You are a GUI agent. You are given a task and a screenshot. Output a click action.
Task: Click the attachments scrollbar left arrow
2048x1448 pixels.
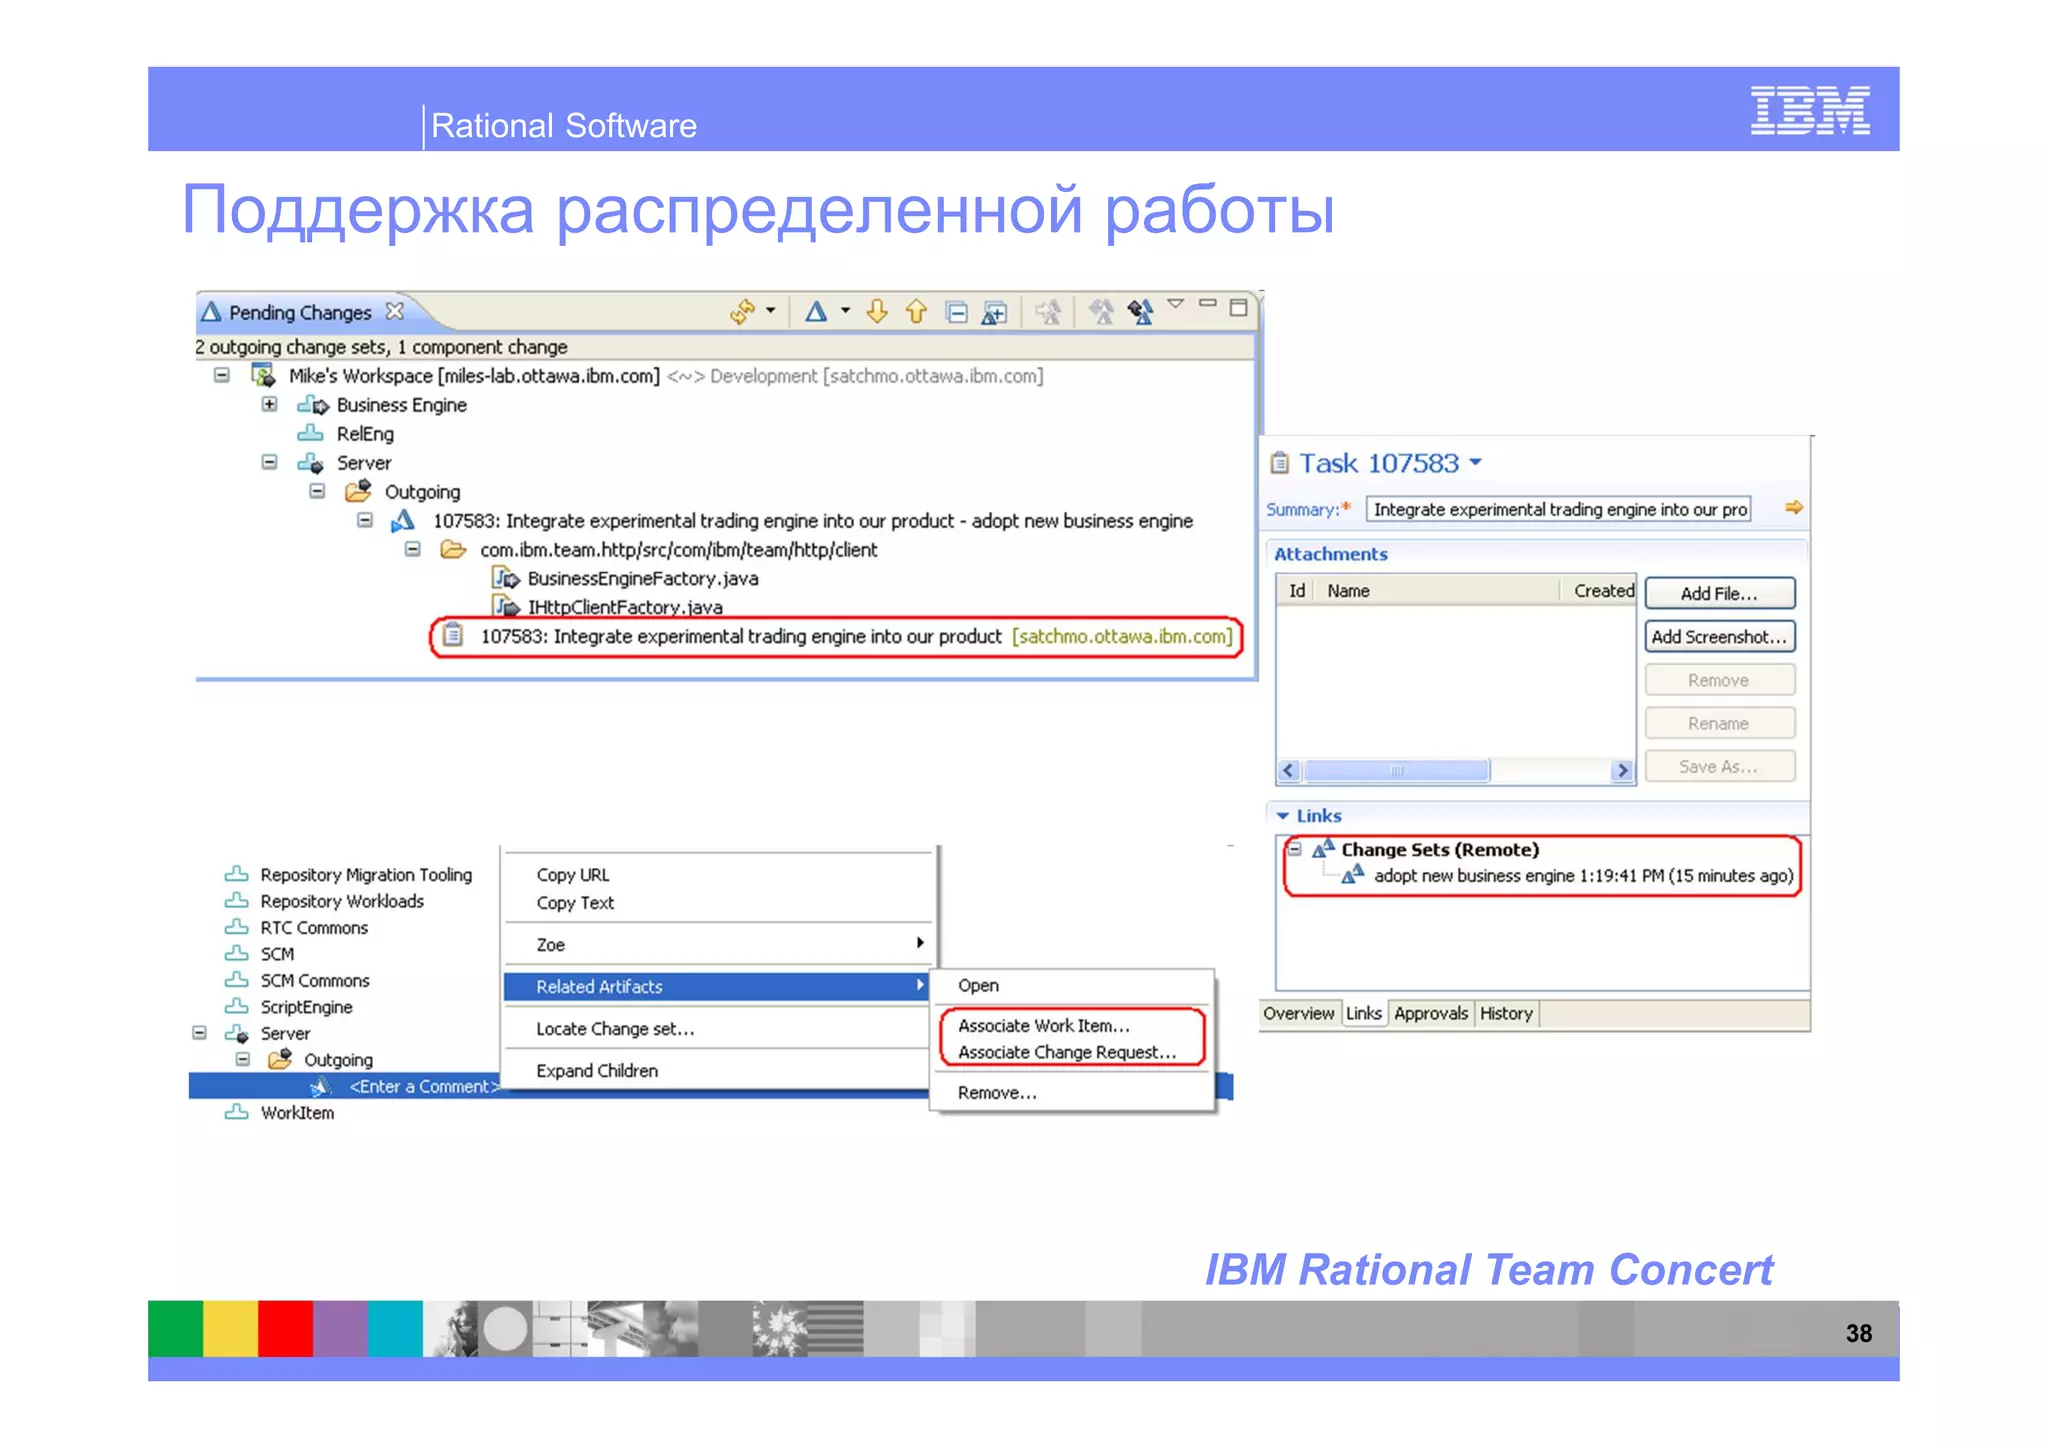pyautogui.click(x=1289, y=770)
